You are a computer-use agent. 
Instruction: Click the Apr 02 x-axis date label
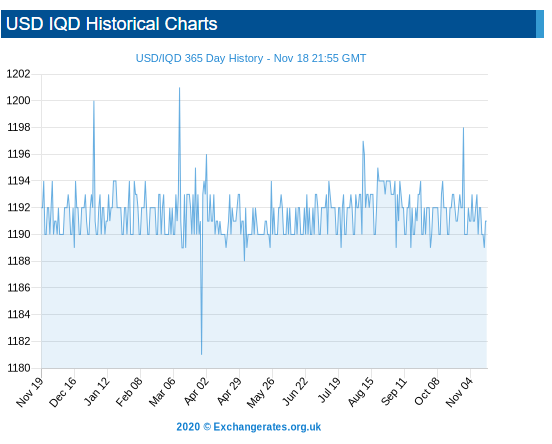[196, 391]
